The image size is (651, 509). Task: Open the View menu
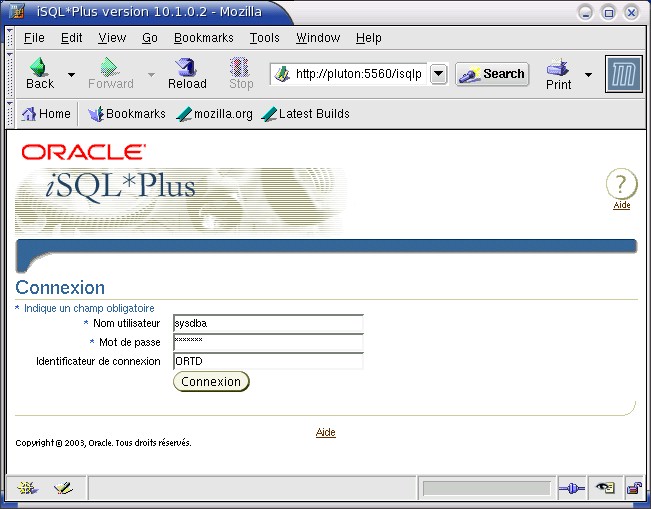point(112,38)
